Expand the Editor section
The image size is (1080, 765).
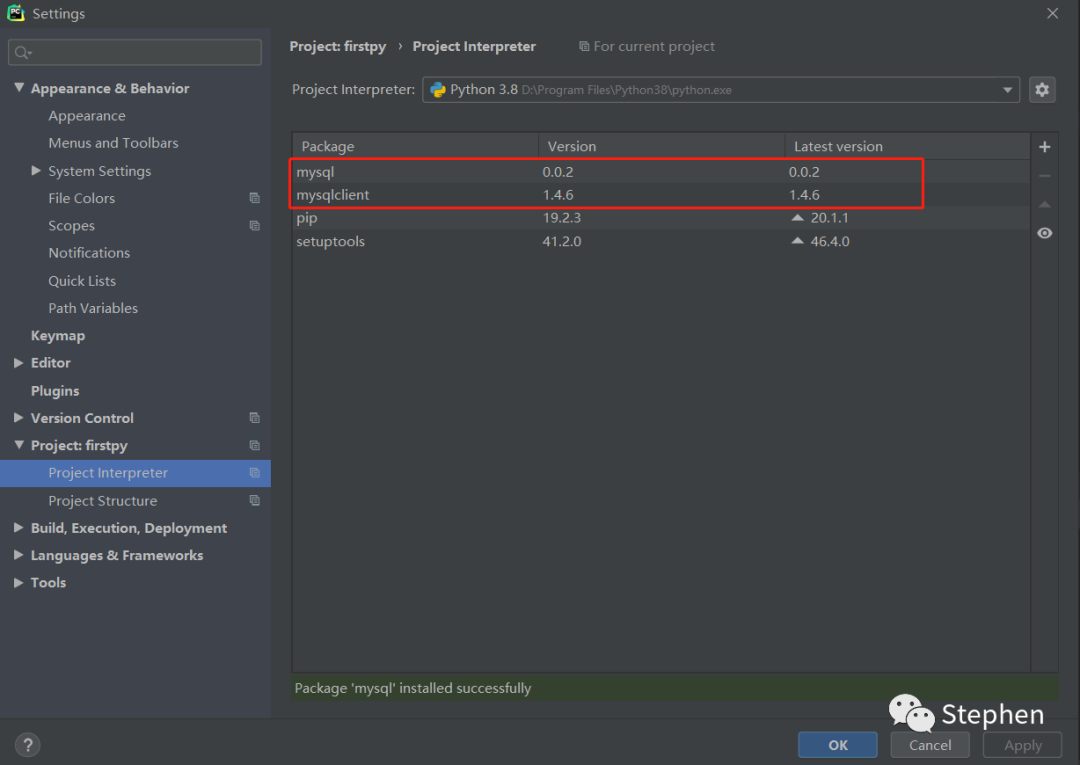click(19, 363)
